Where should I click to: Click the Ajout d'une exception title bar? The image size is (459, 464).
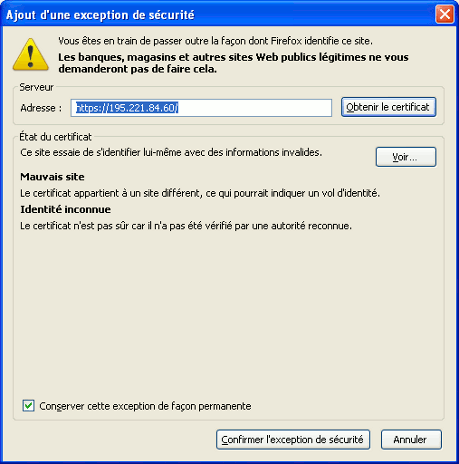(217, 15)
